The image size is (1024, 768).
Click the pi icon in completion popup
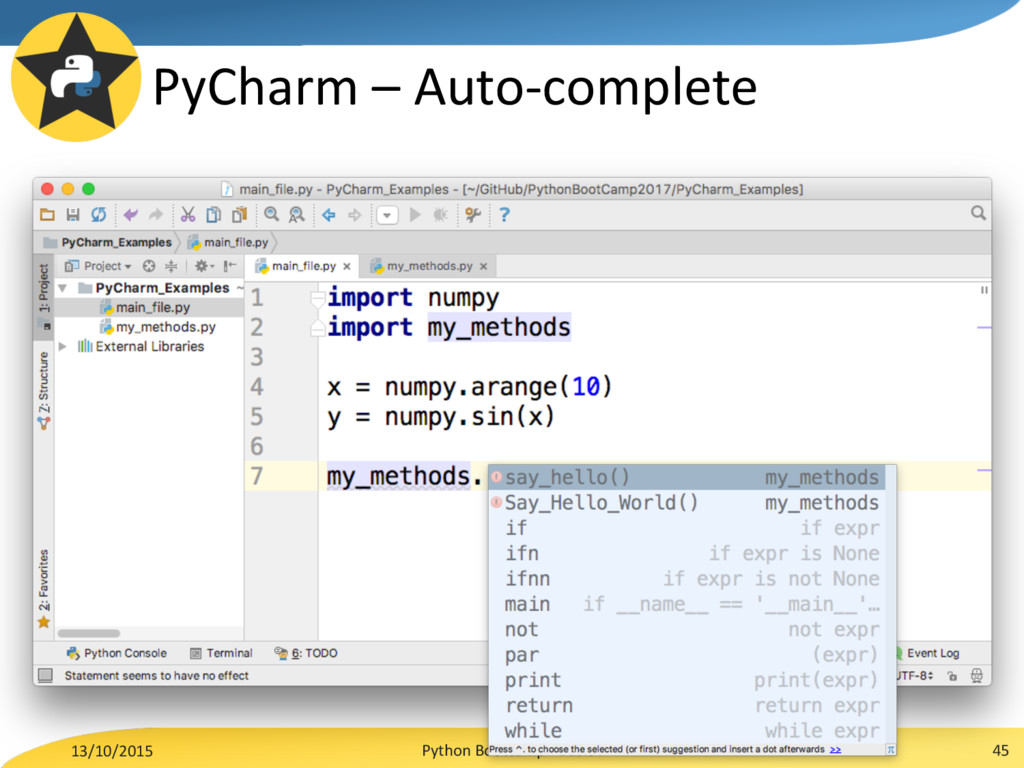pyautogui.click(x=890, y=750)
